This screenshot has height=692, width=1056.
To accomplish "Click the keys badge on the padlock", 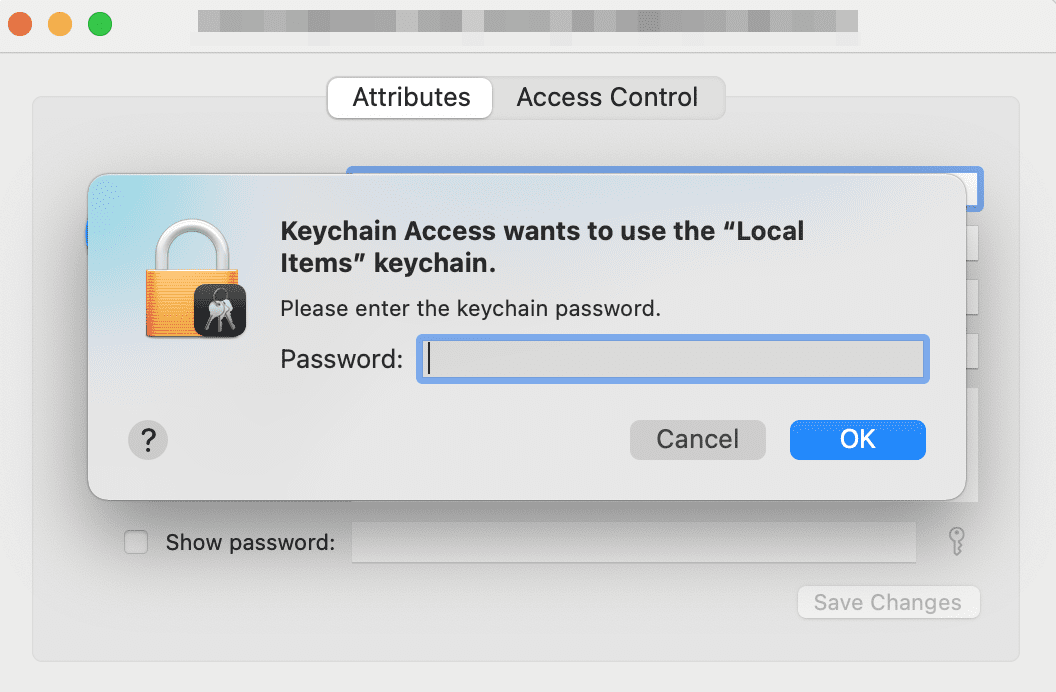I will tap(219, 310).
